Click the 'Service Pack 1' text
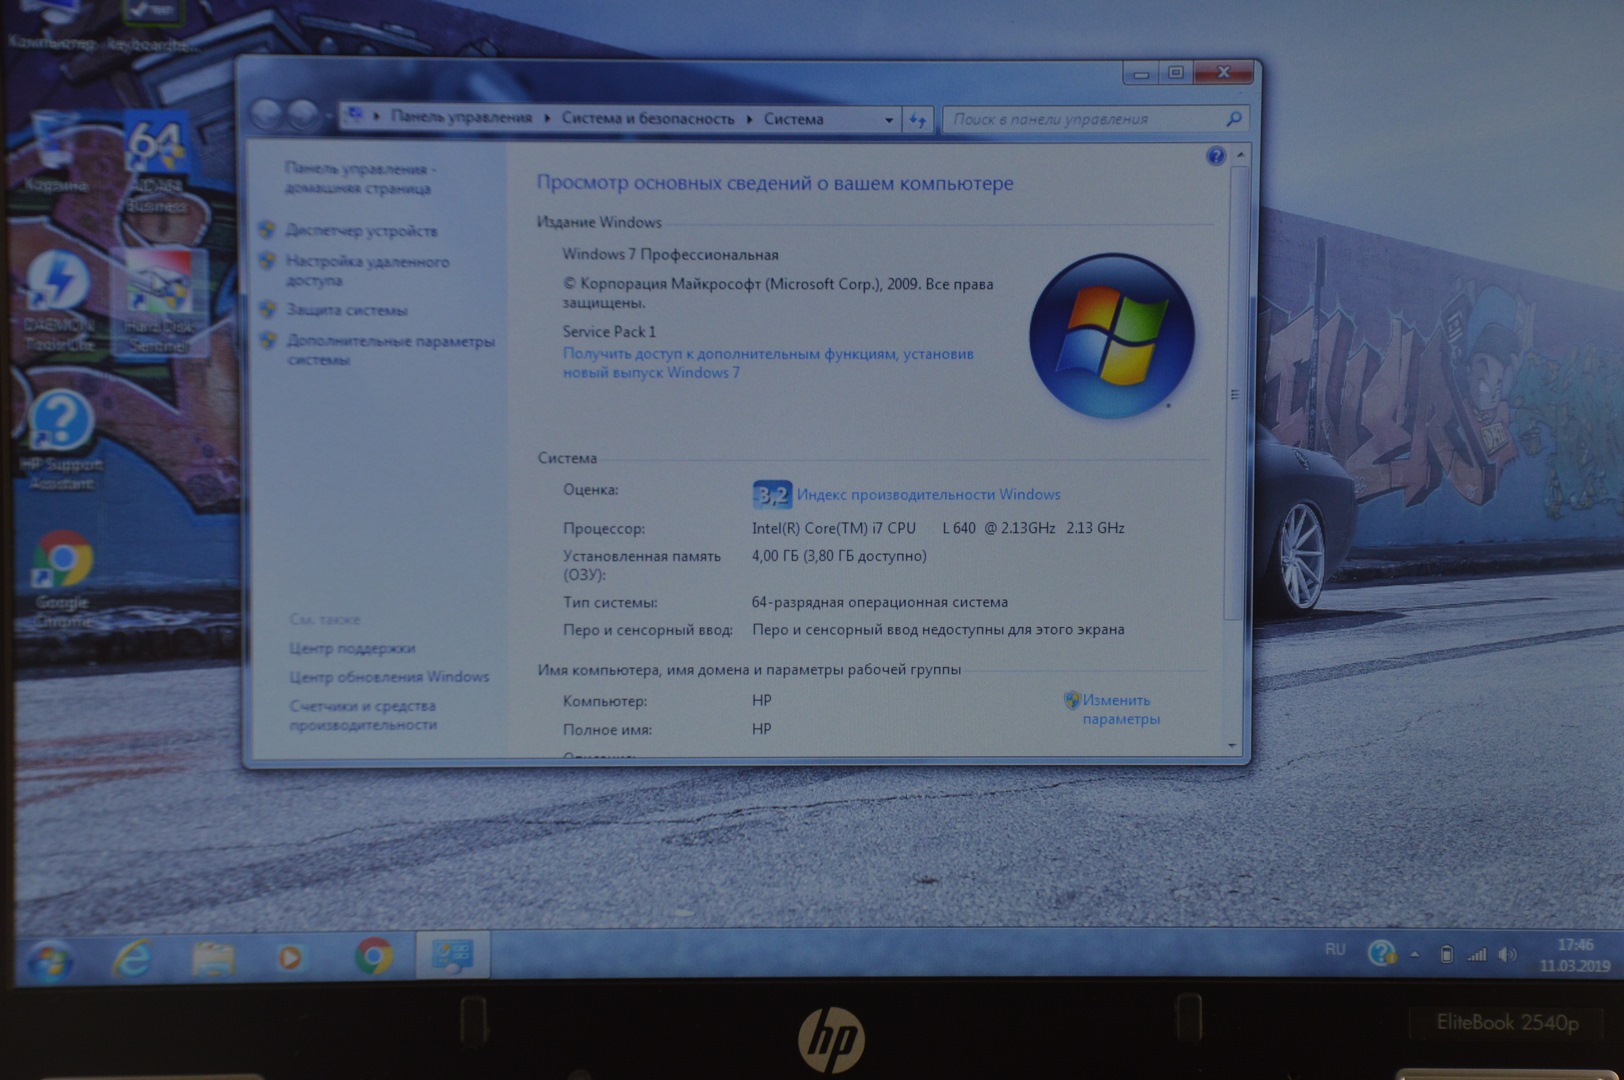 coord(609,331)
